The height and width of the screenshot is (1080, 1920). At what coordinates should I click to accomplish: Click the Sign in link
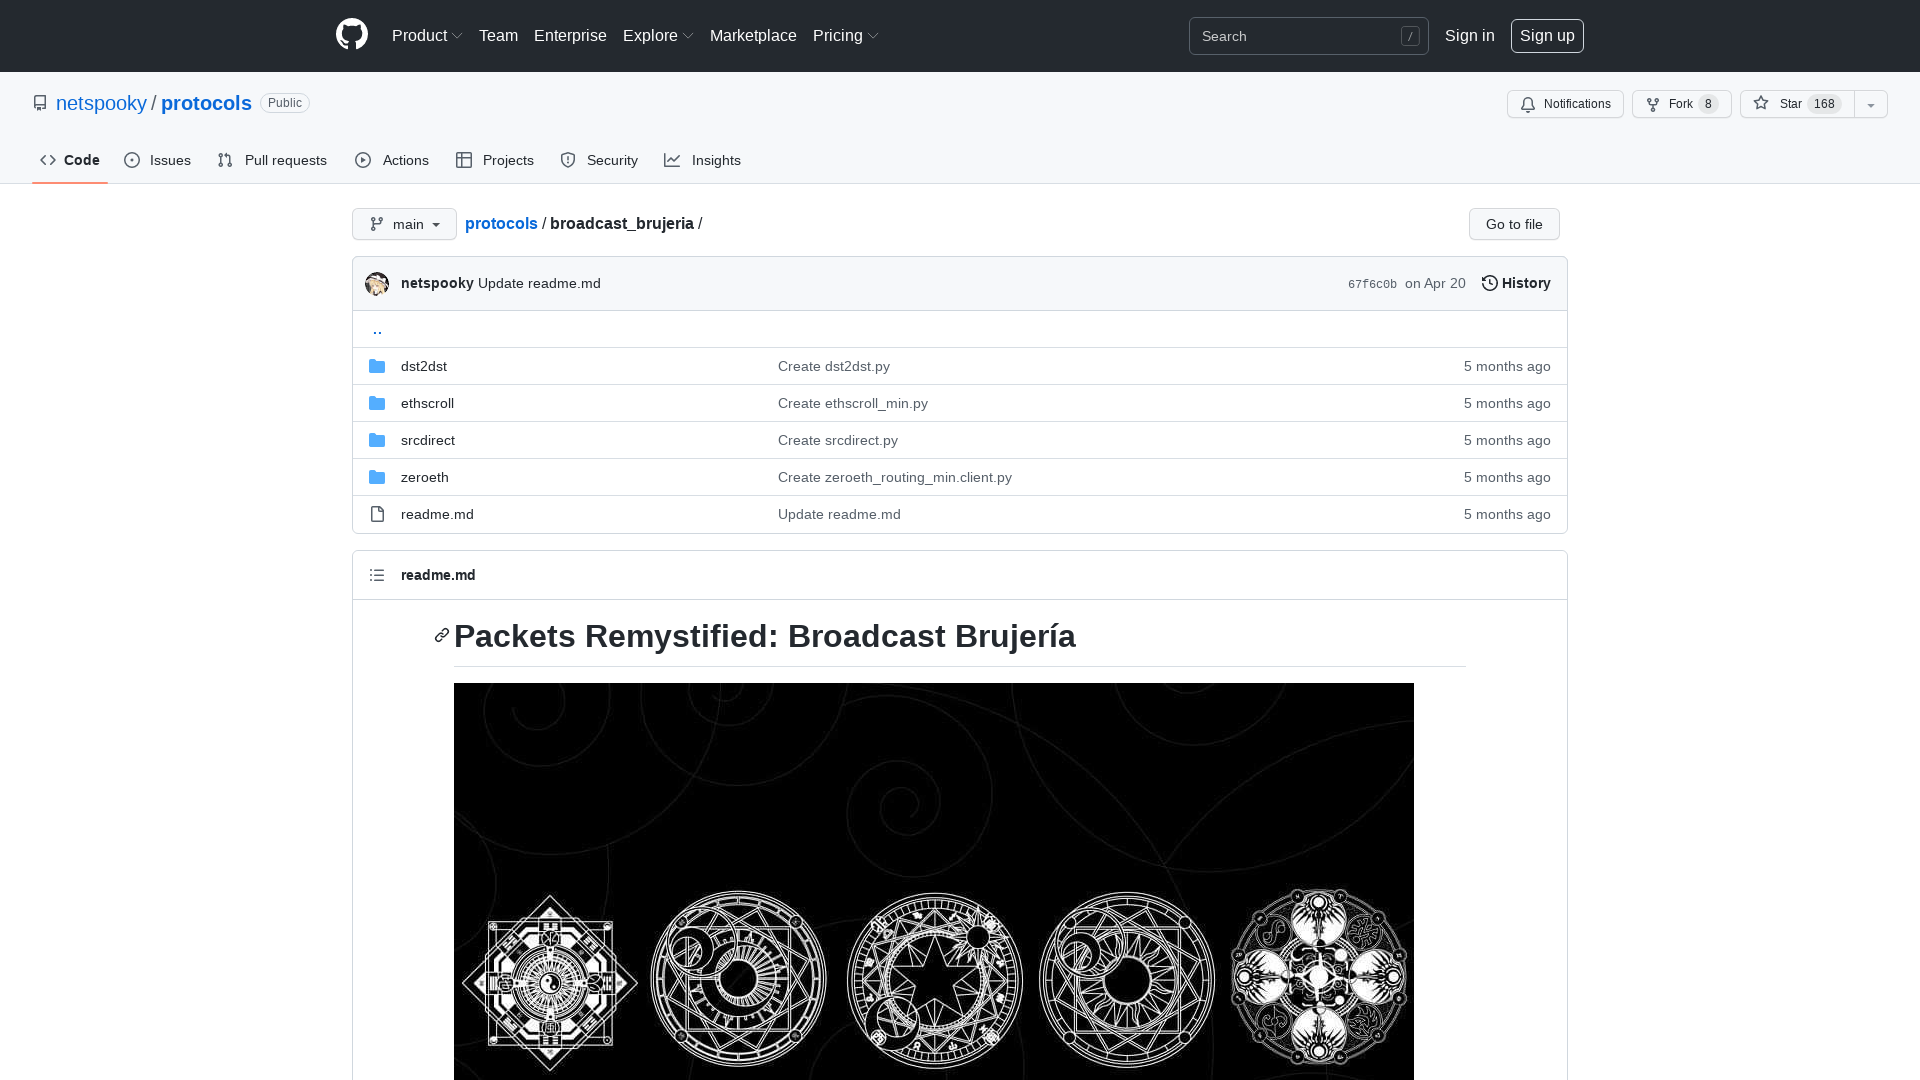tap(1470, 35)
